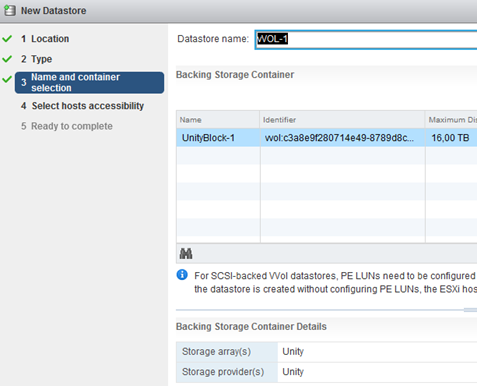Click the Unity value for Storage provider(s)
The width and height of the screenshot is (477, 386).
[x=293, y=372]
